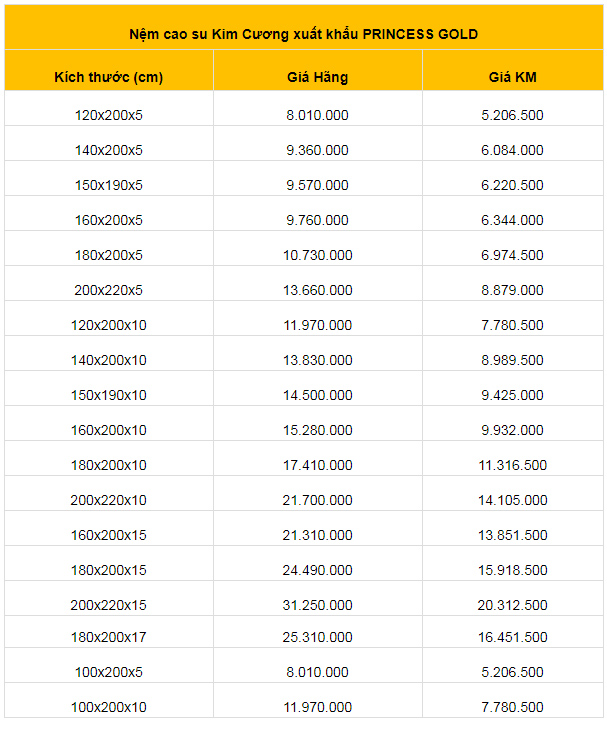Image resolution: width=607 pixels, height=729 pixels.
Task: Click the 9.932.000 promo price
Action: tap(512, 430)
